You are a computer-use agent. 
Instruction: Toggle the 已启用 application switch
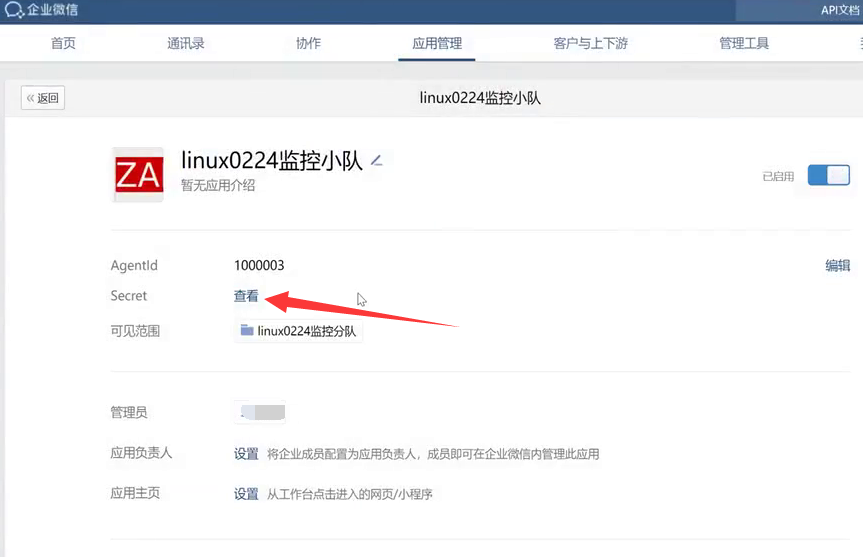tap(828, 176)
